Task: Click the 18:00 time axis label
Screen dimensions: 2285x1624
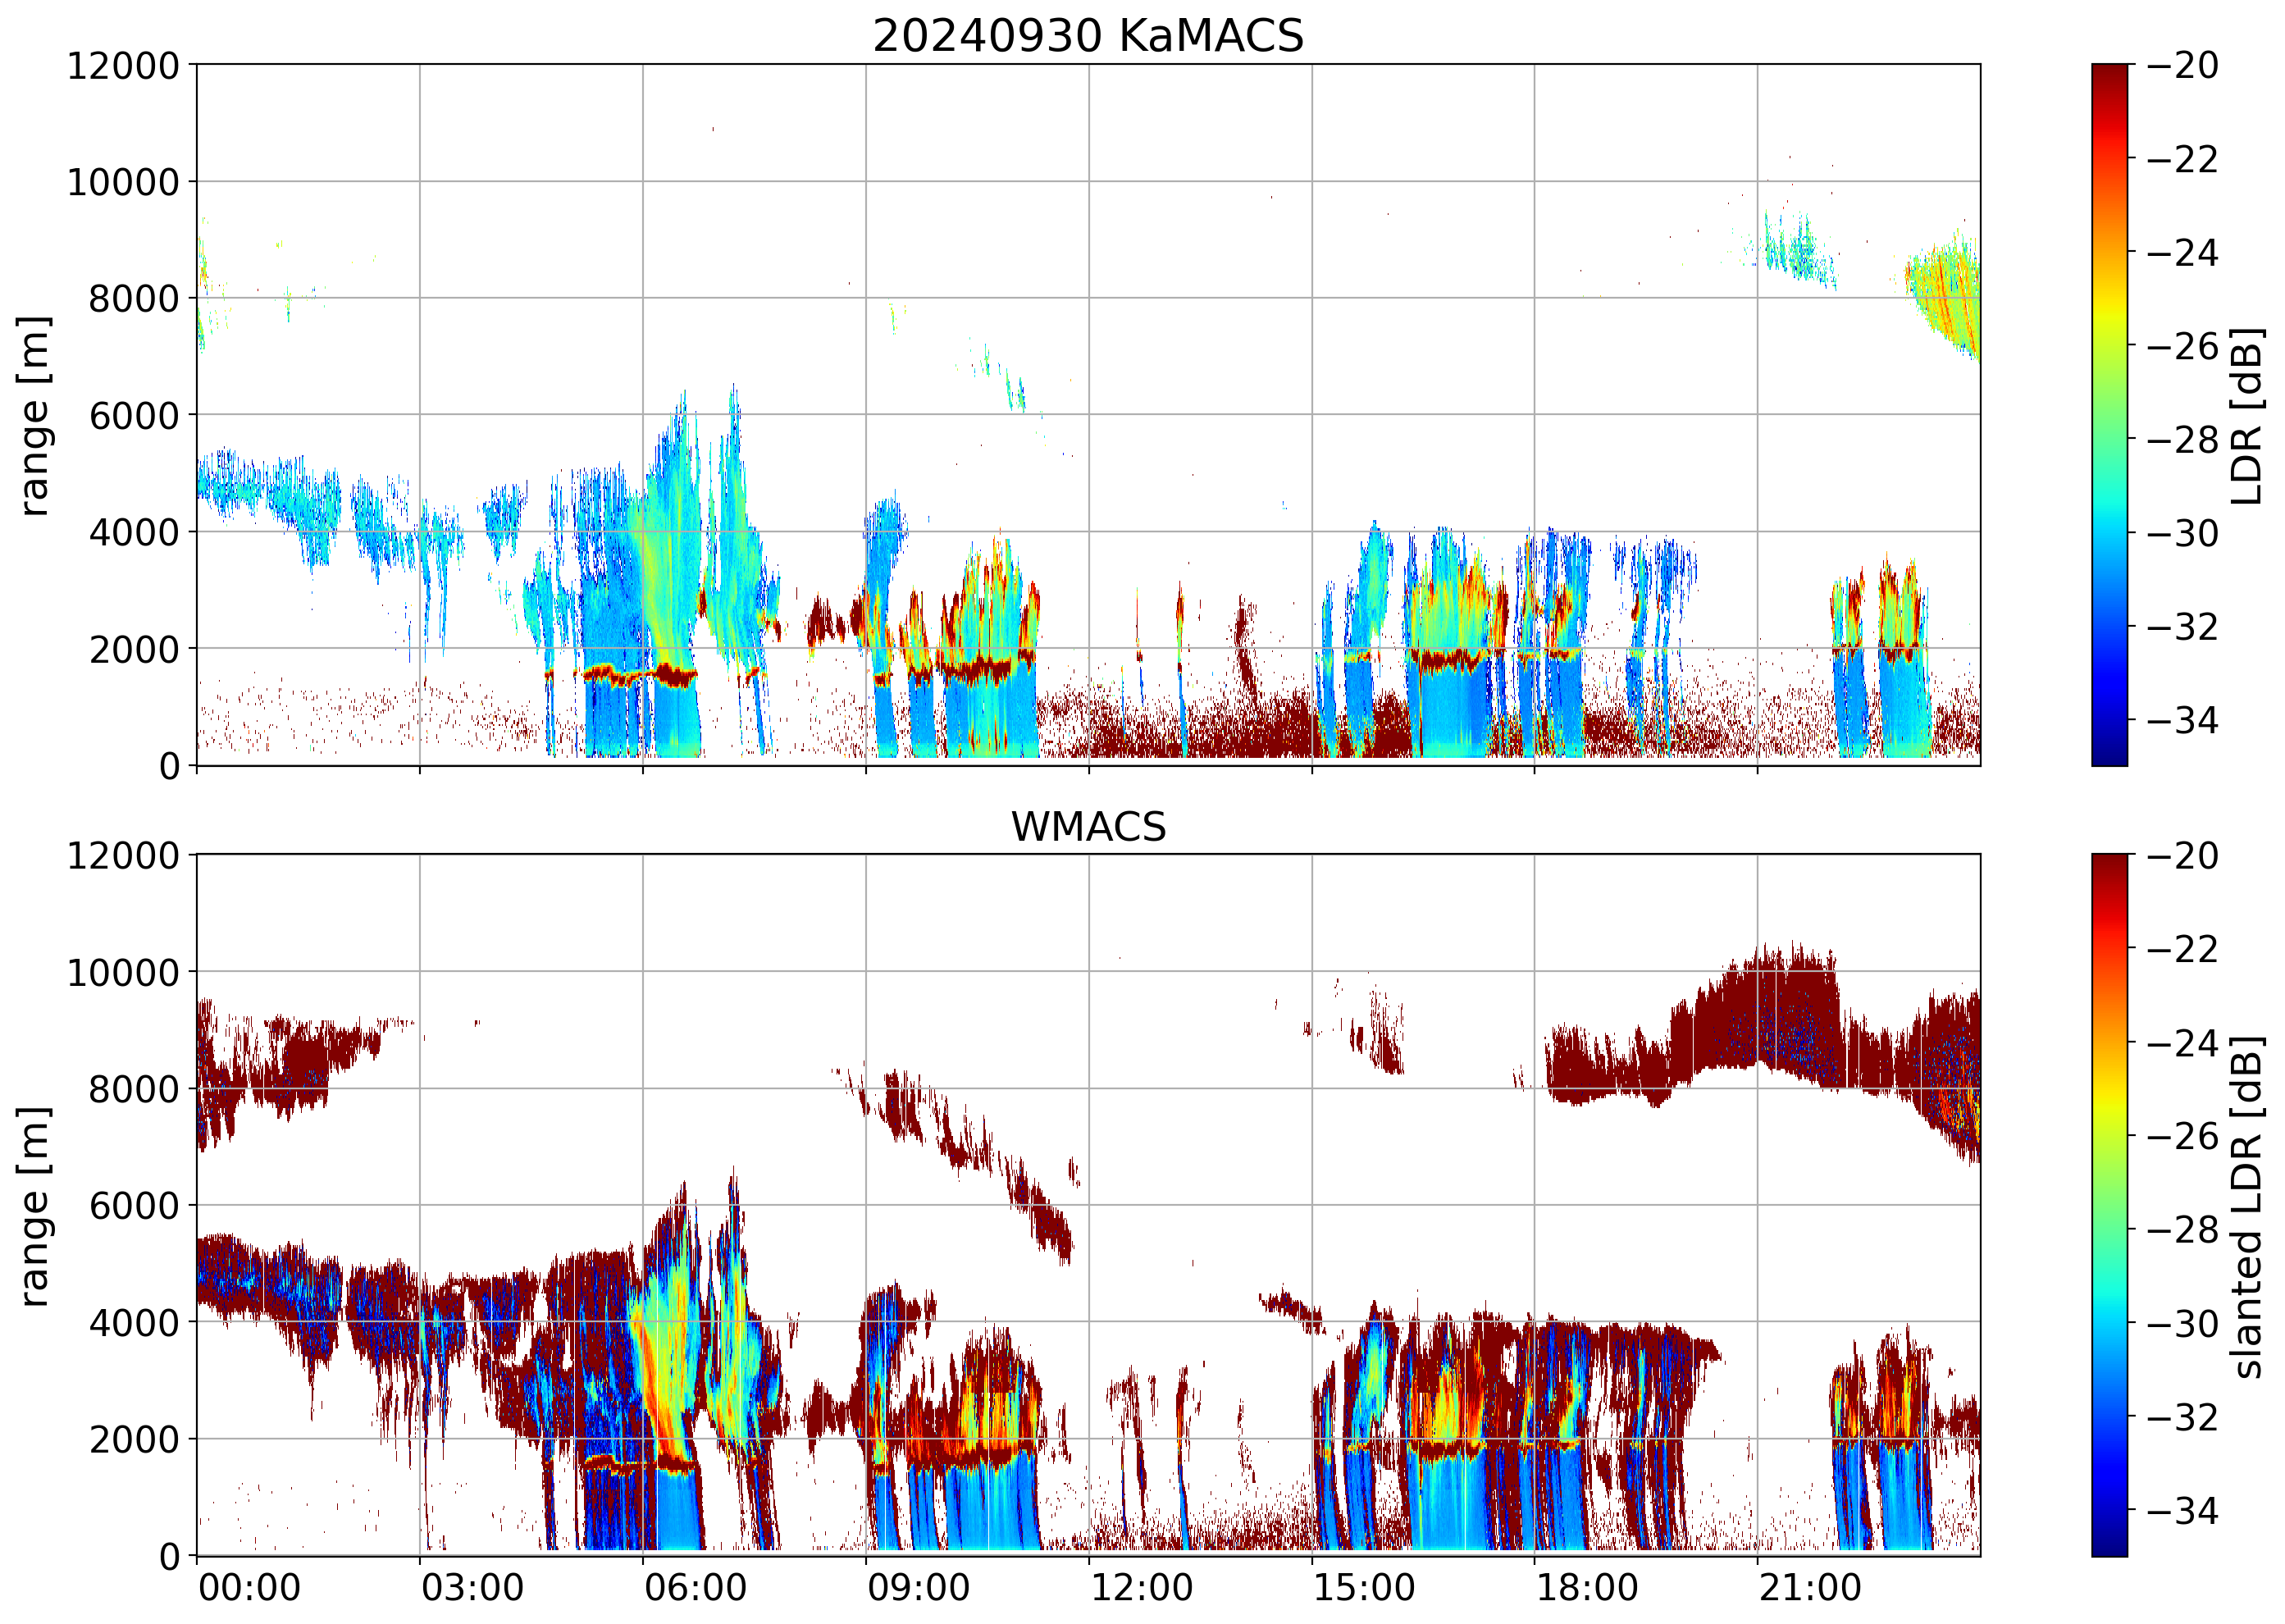Action: pos(1587,1588)
